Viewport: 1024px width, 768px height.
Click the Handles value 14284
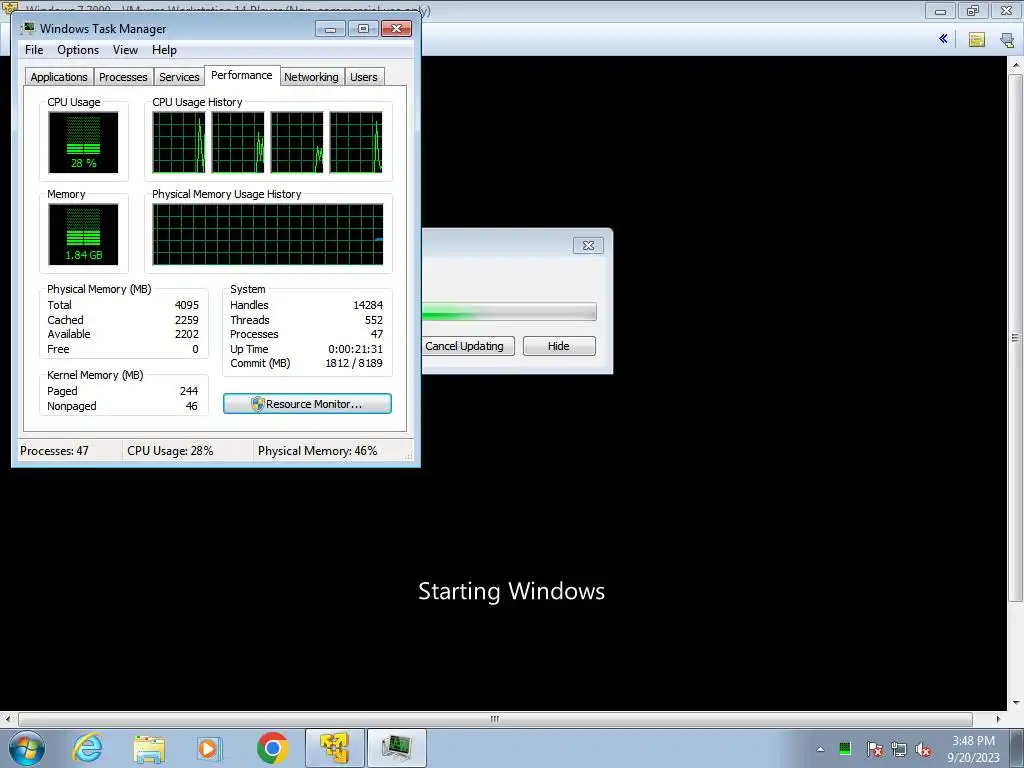368,305
